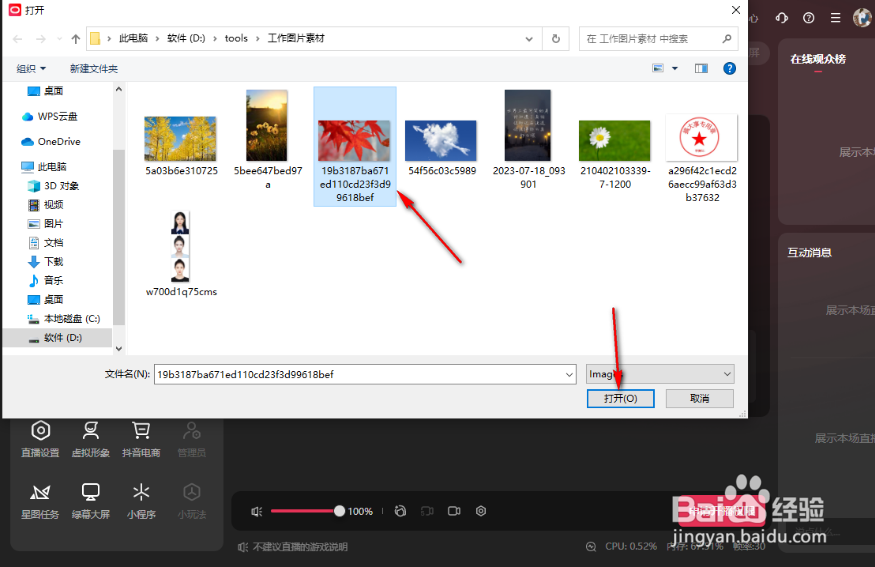Open the hamburger menu in live app

click(x=835, y=18)
